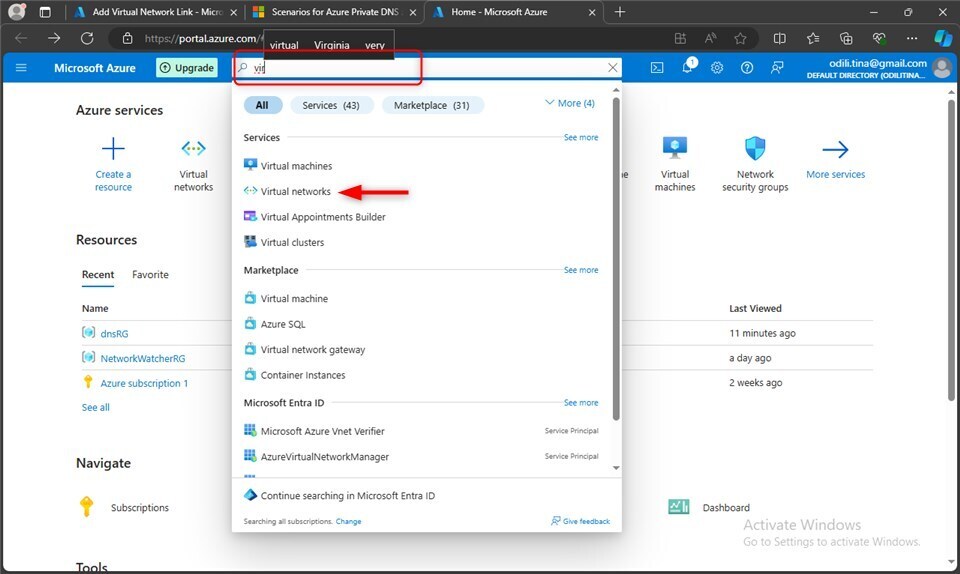Click inside the Azure search field
This screenshot has width=960, height=574.
coord(429,67)
